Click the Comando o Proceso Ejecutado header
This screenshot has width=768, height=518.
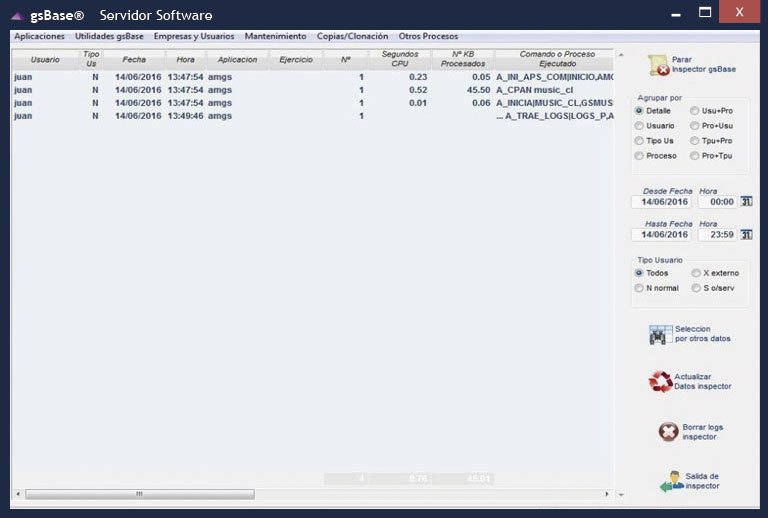554,59
